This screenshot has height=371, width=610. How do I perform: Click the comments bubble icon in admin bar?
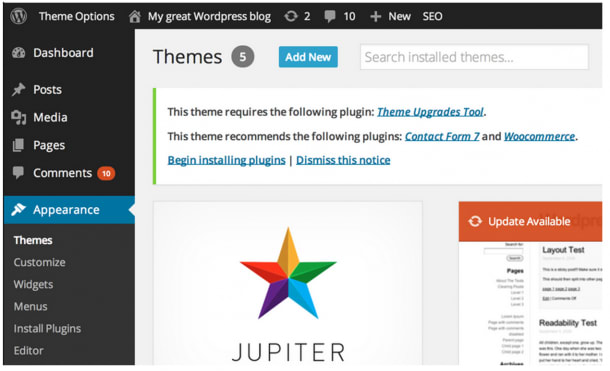(x=330, y=16)
